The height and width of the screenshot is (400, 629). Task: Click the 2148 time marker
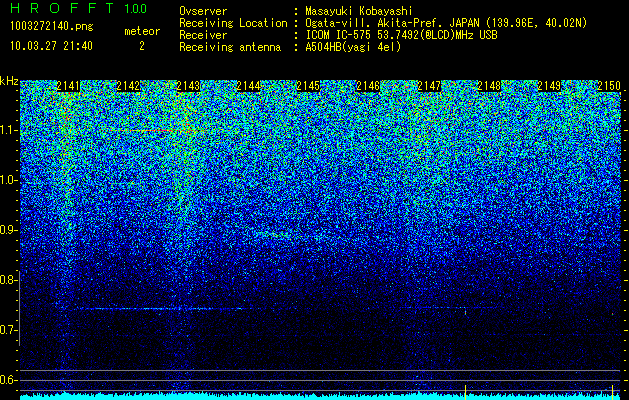(489, 86)
